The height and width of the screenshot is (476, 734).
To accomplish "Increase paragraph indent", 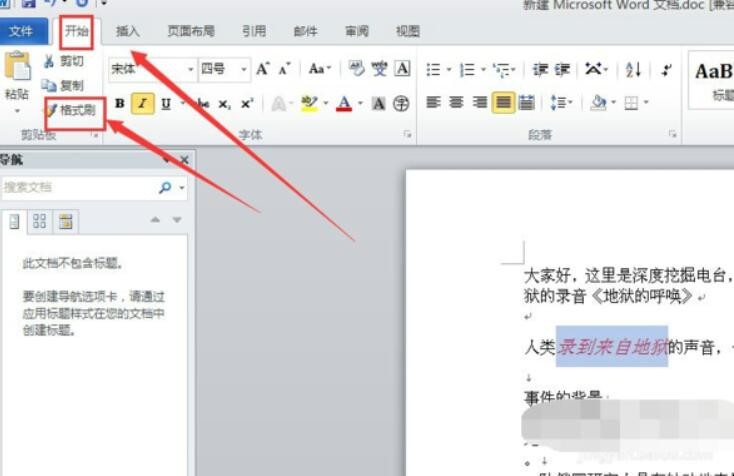I will (x=562, y=70).
